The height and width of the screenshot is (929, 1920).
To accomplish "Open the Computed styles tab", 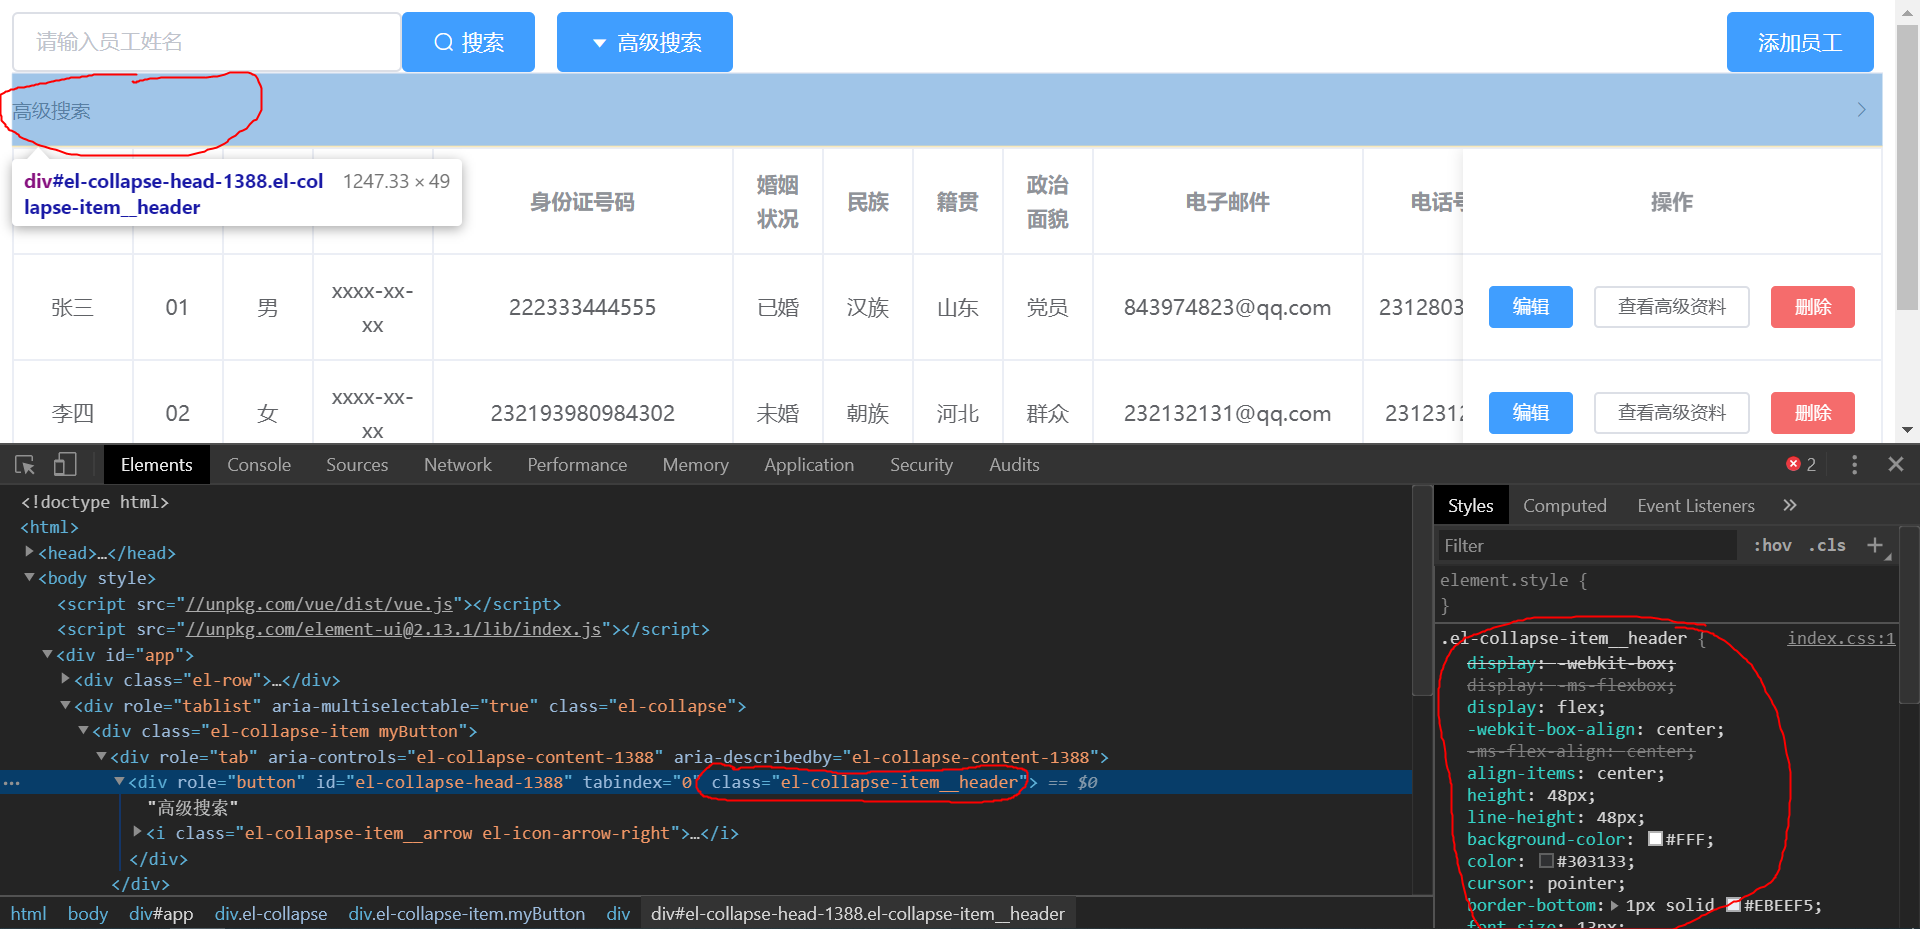I will point(1564,505).
